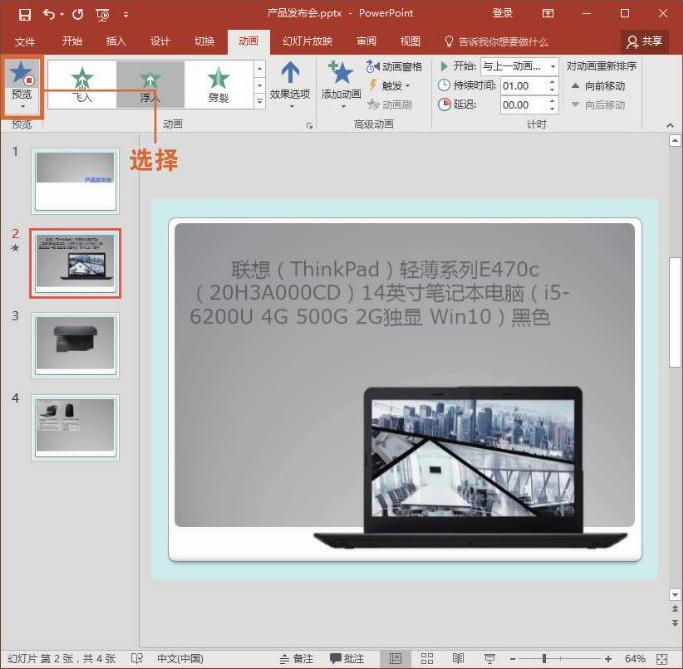Switch to the 插入 tab

pos(115,41)
